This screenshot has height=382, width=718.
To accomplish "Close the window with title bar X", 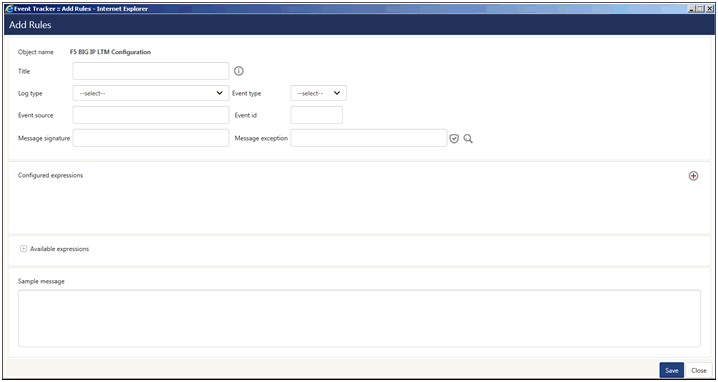I will click(x=709, y=9).
